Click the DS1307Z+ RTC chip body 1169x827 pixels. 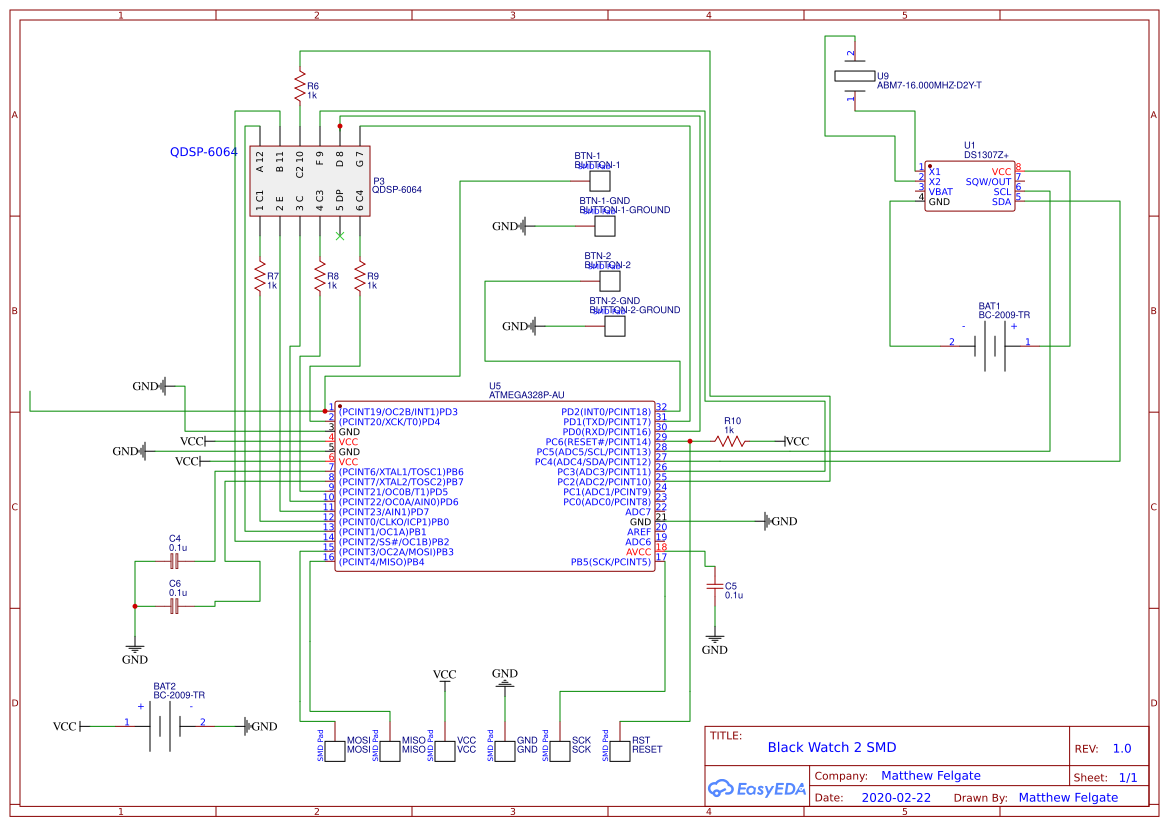click(968, 187)
